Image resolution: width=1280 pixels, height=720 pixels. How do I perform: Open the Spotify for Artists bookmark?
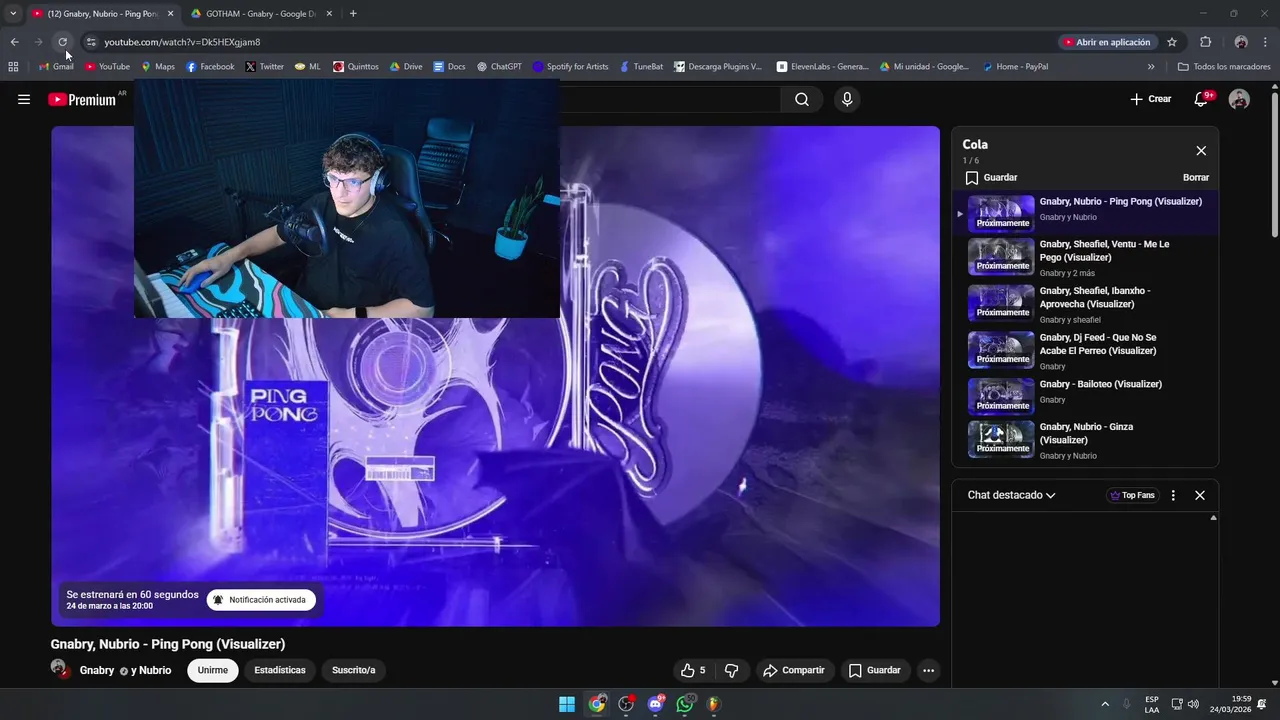570,67
